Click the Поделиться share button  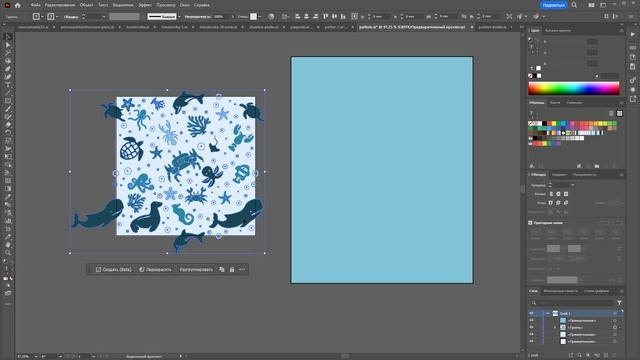[553, 5]
